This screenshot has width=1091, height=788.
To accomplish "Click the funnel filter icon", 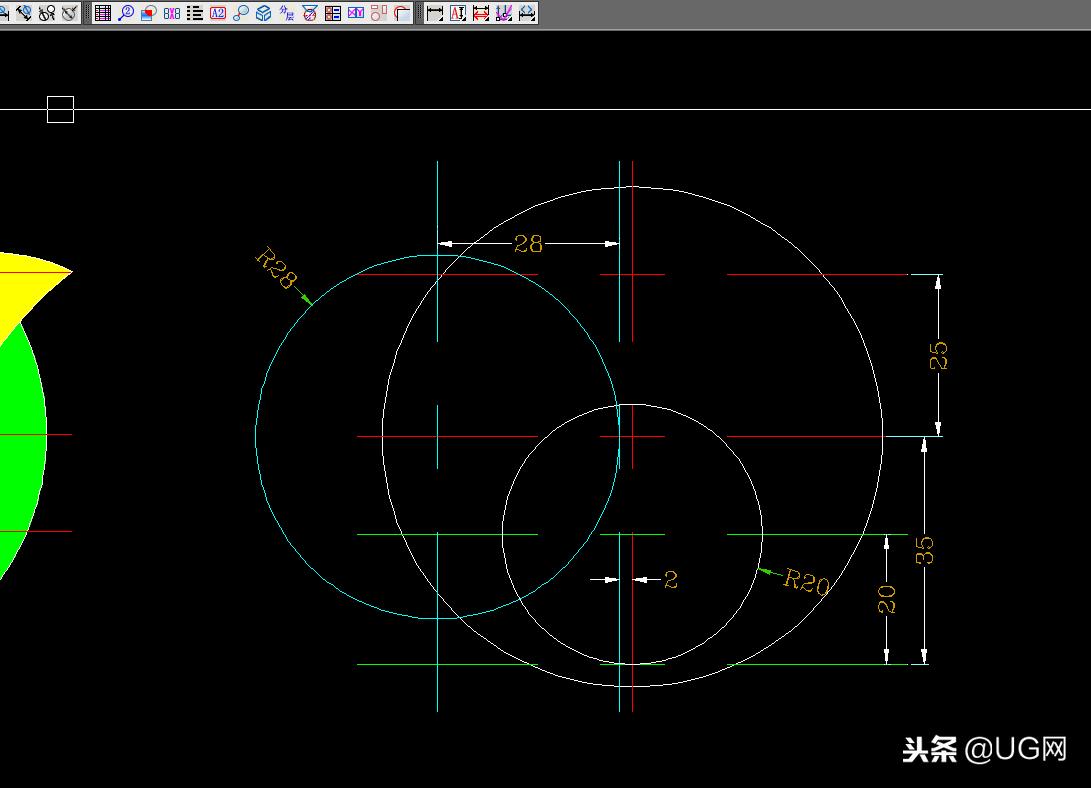I will 310,13.
